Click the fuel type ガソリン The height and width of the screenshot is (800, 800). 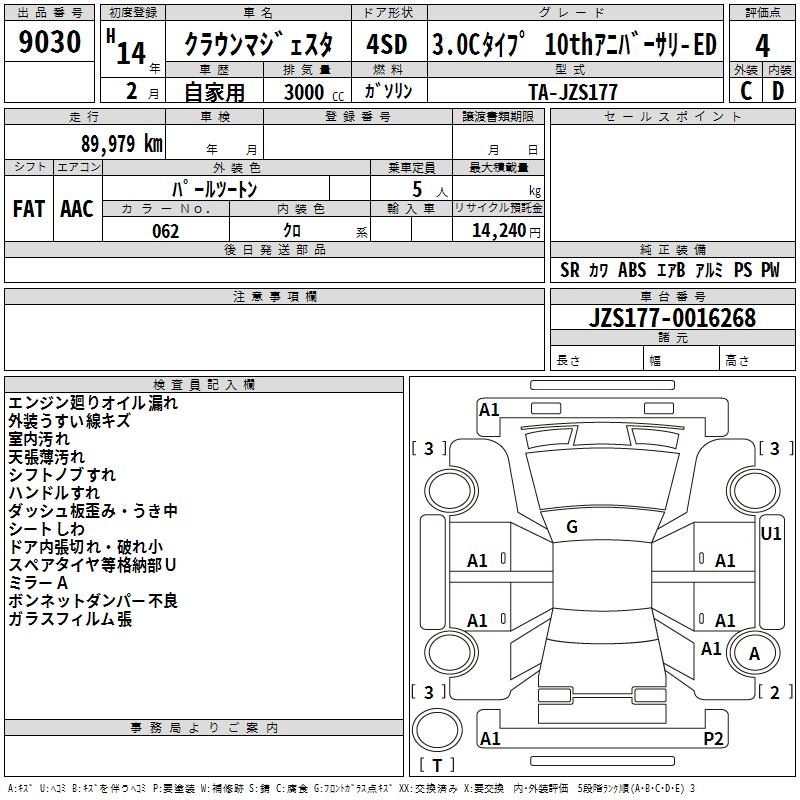[x=388, y=91]
